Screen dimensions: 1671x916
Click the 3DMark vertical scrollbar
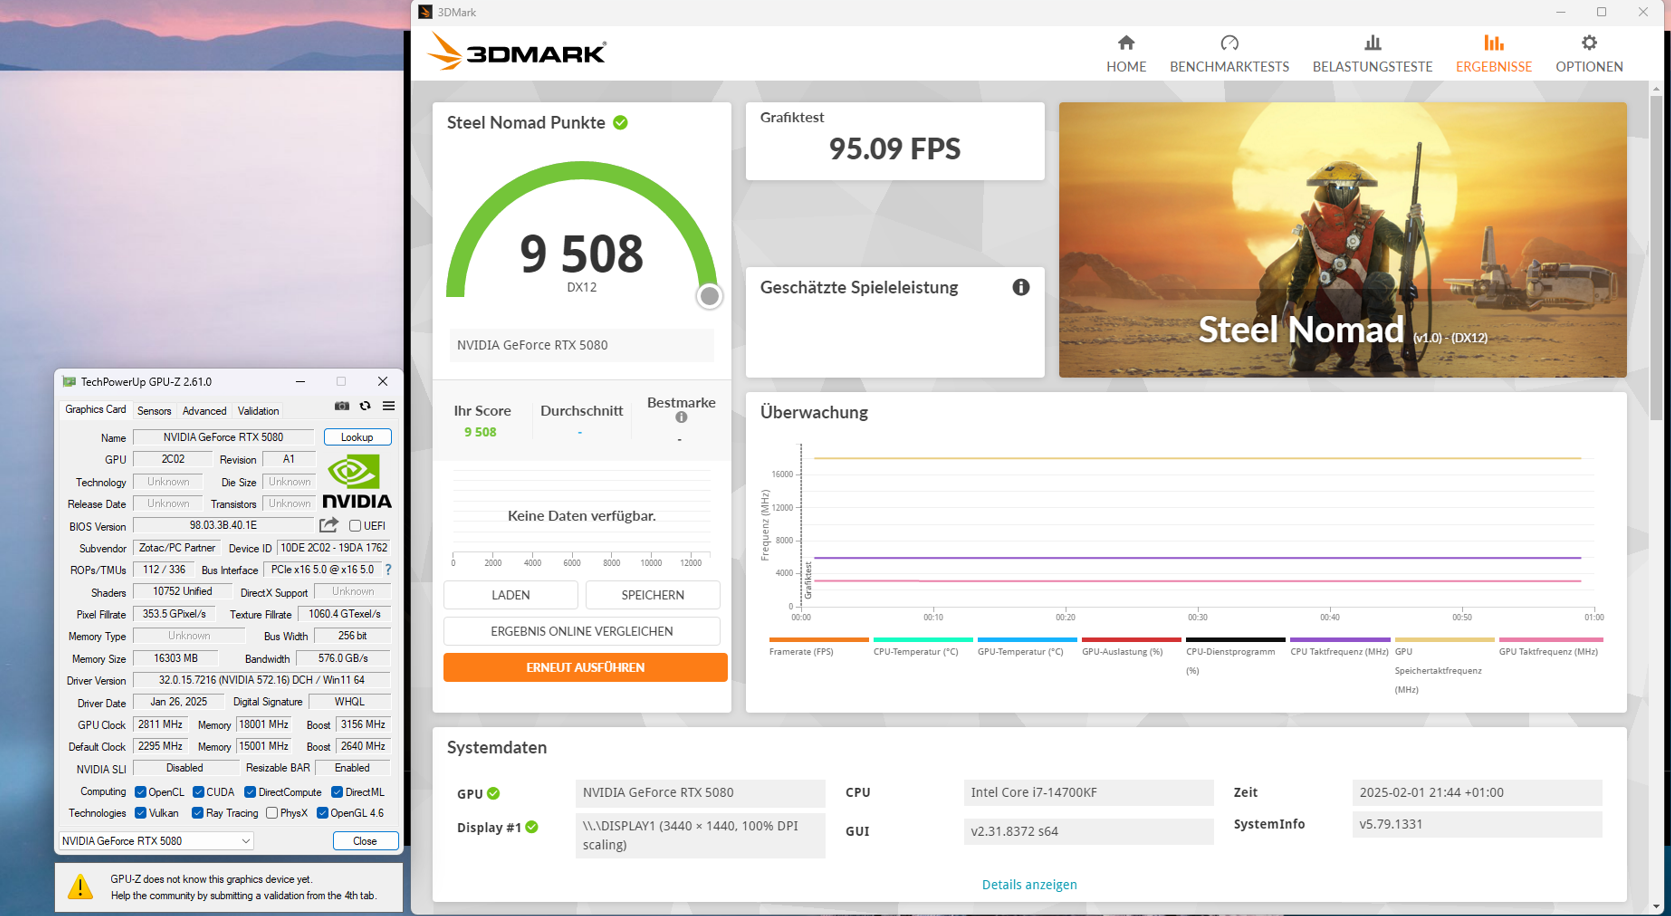(1657, 260)
